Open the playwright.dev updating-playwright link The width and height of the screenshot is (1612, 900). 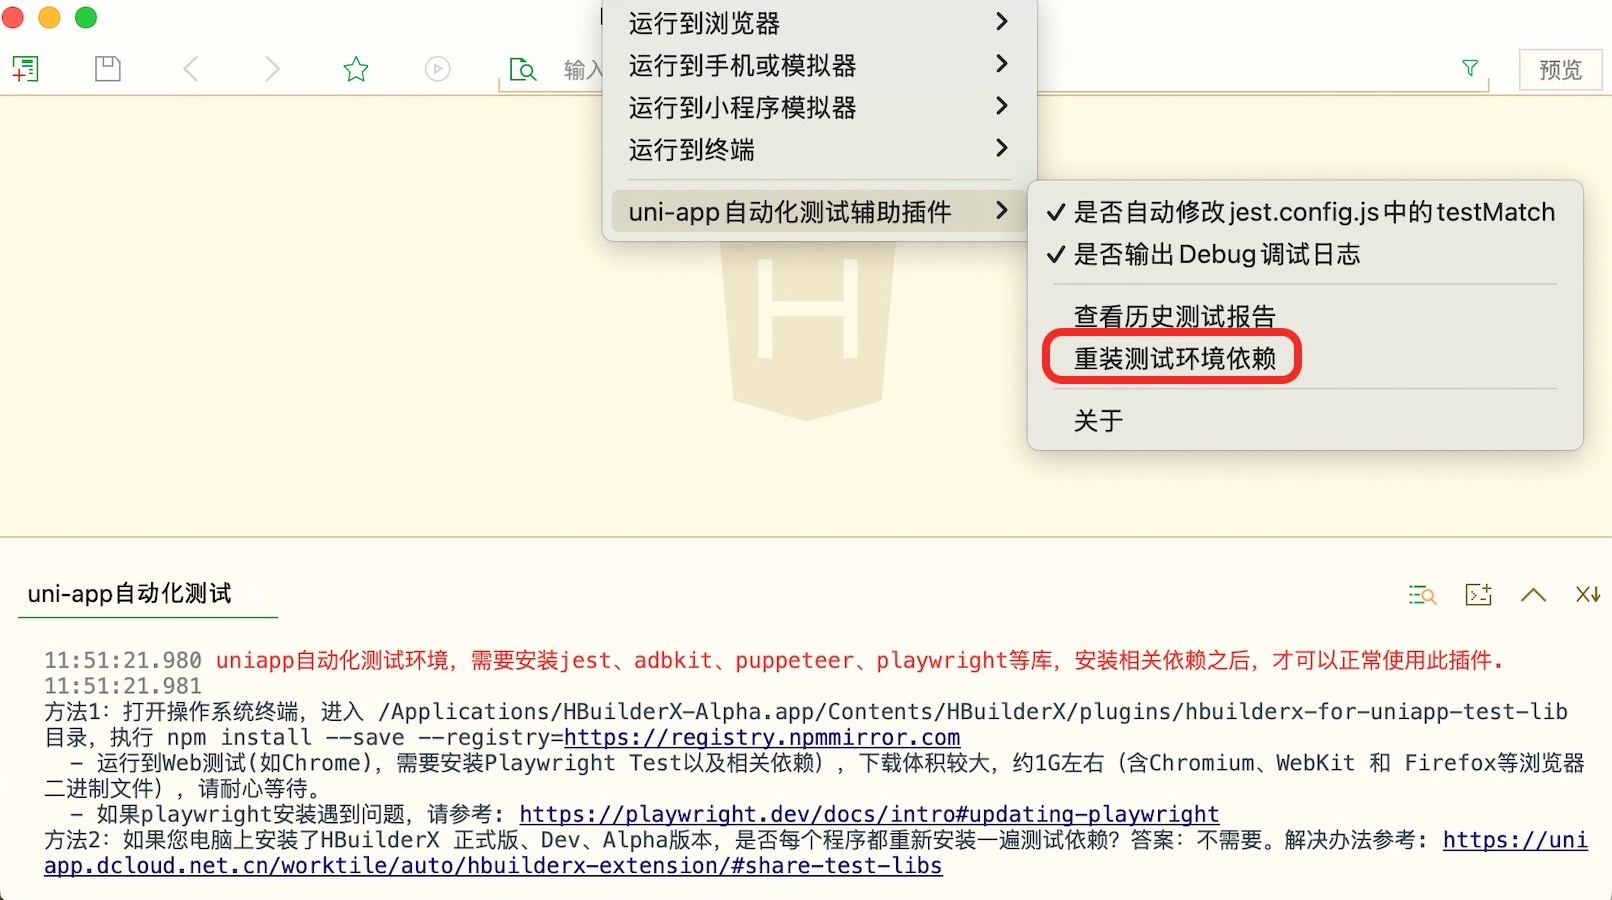[868, 814]
